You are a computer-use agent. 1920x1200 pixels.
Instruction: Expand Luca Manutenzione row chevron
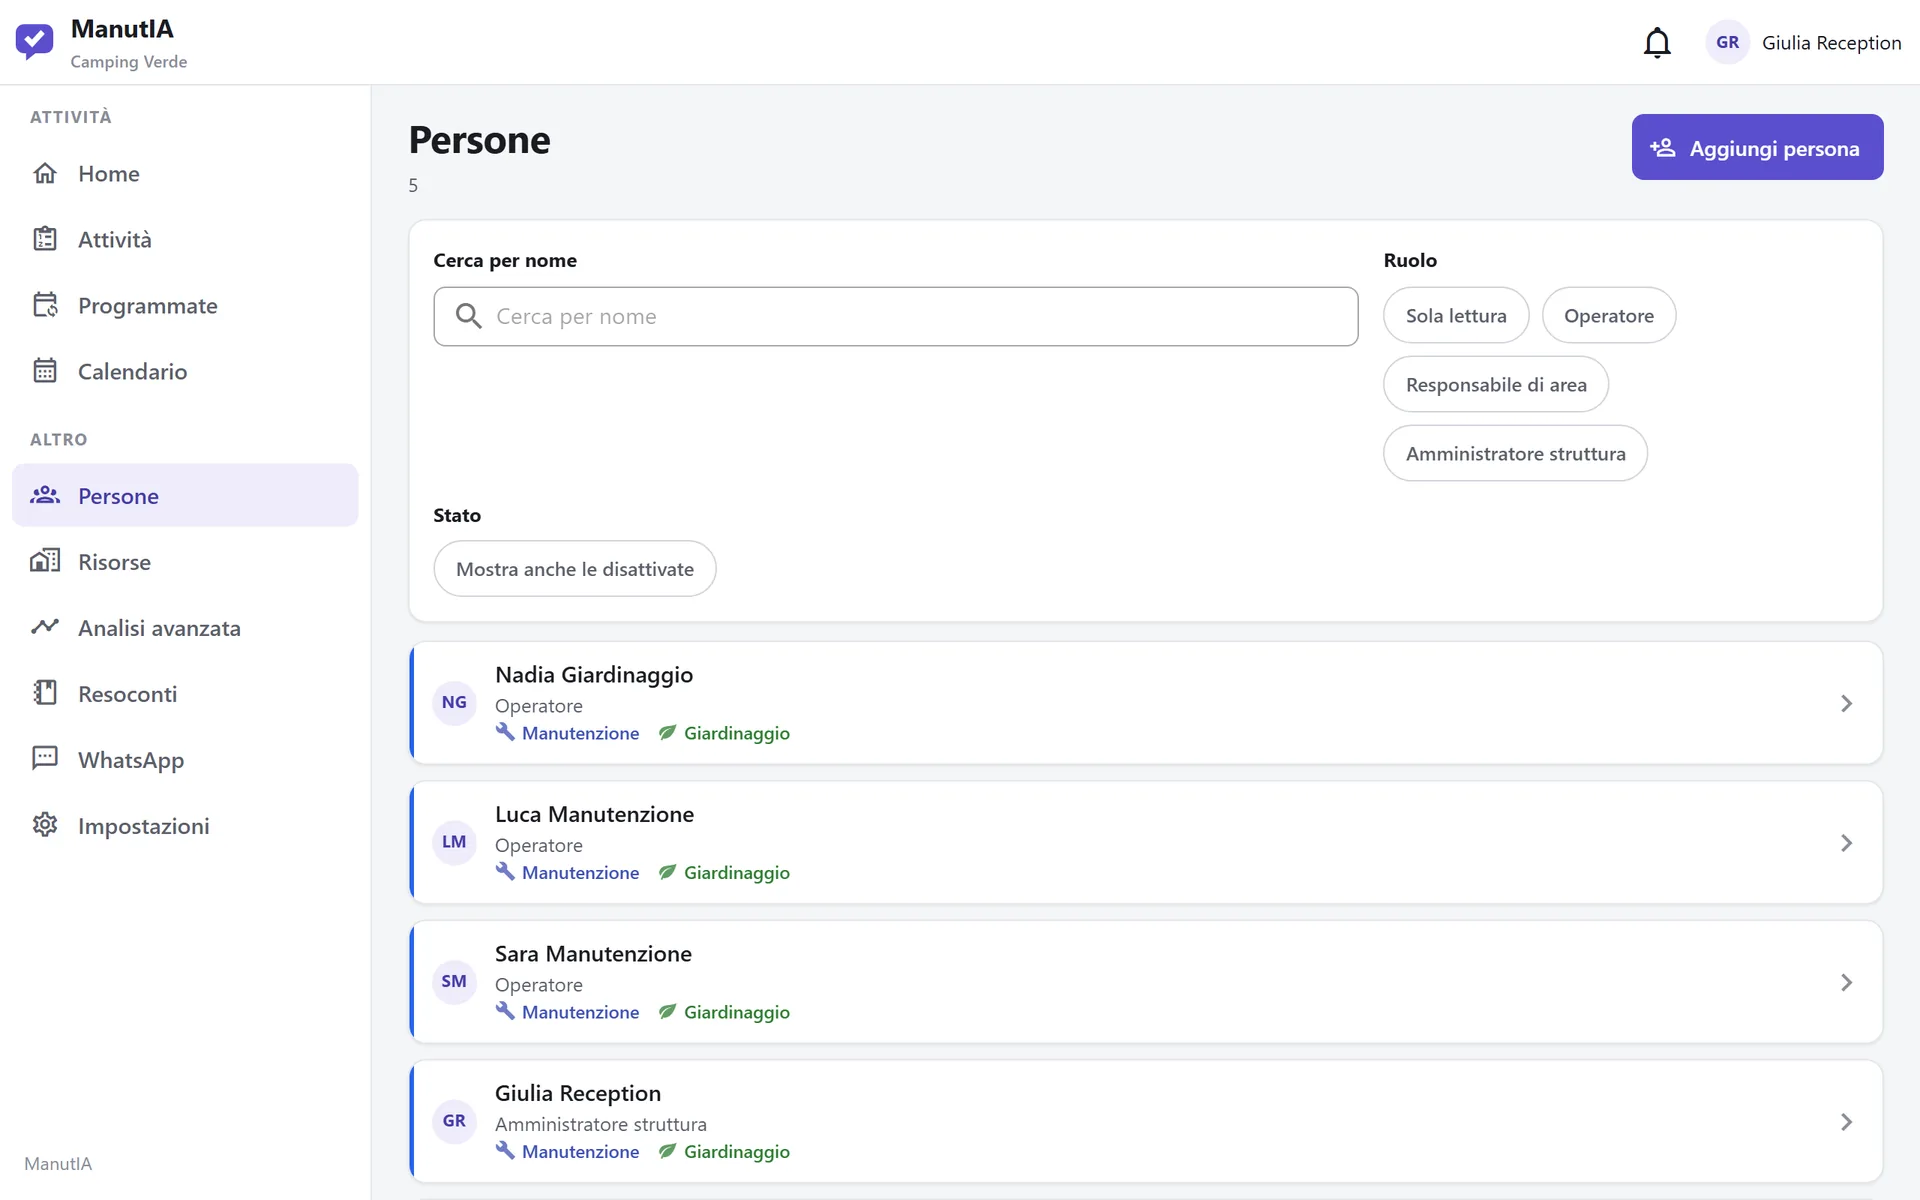[x=1846, y=843]
